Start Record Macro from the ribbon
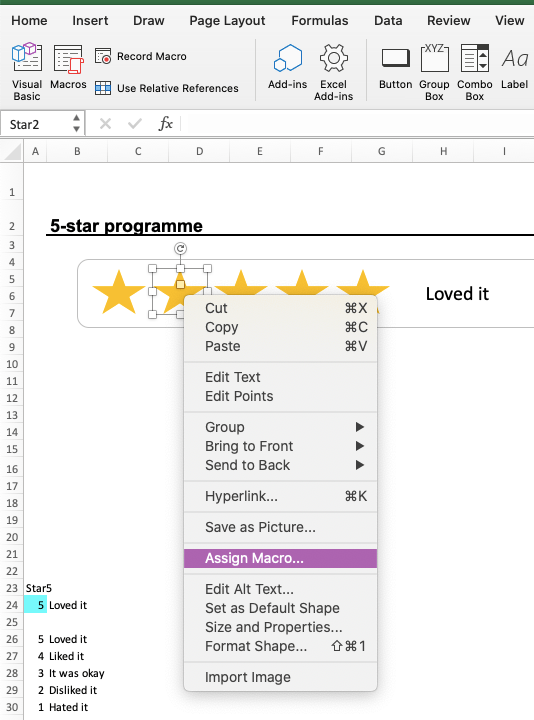 tap(141, 56)
